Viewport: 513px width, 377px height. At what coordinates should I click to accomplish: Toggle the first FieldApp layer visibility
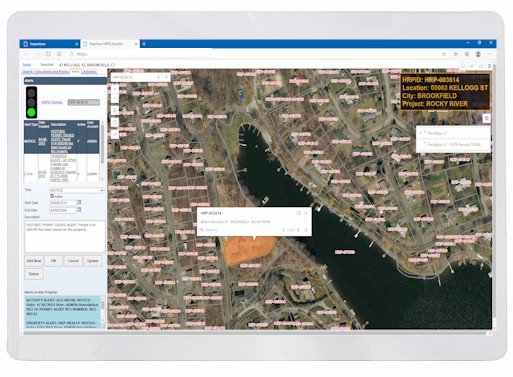click(425, 133)
